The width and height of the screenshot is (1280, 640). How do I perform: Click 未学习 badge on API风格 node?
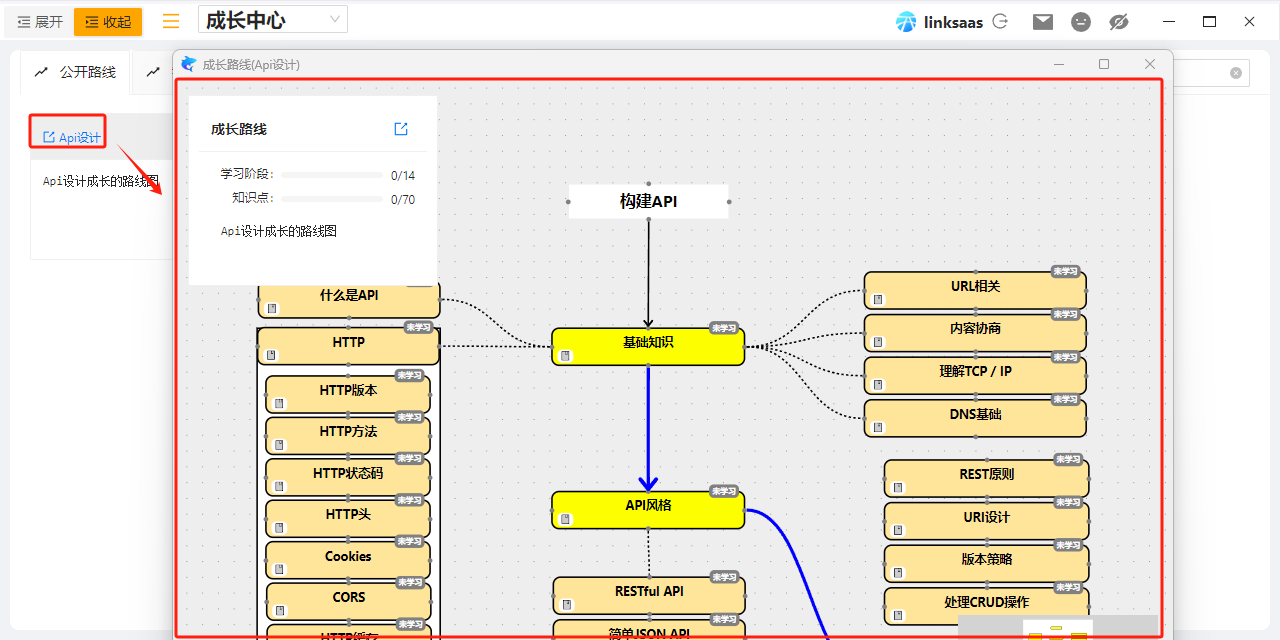[x=724, y=492]
